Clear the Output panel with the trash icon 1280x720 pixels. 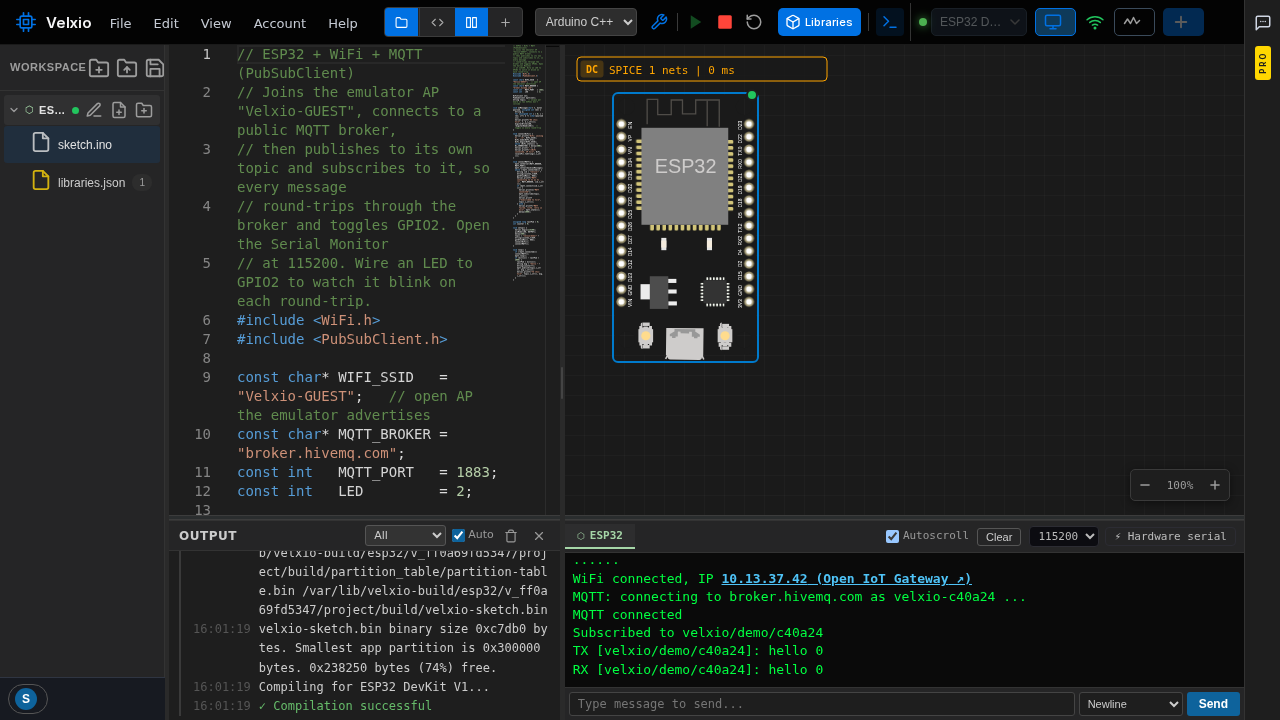click(x=511, y=536)
